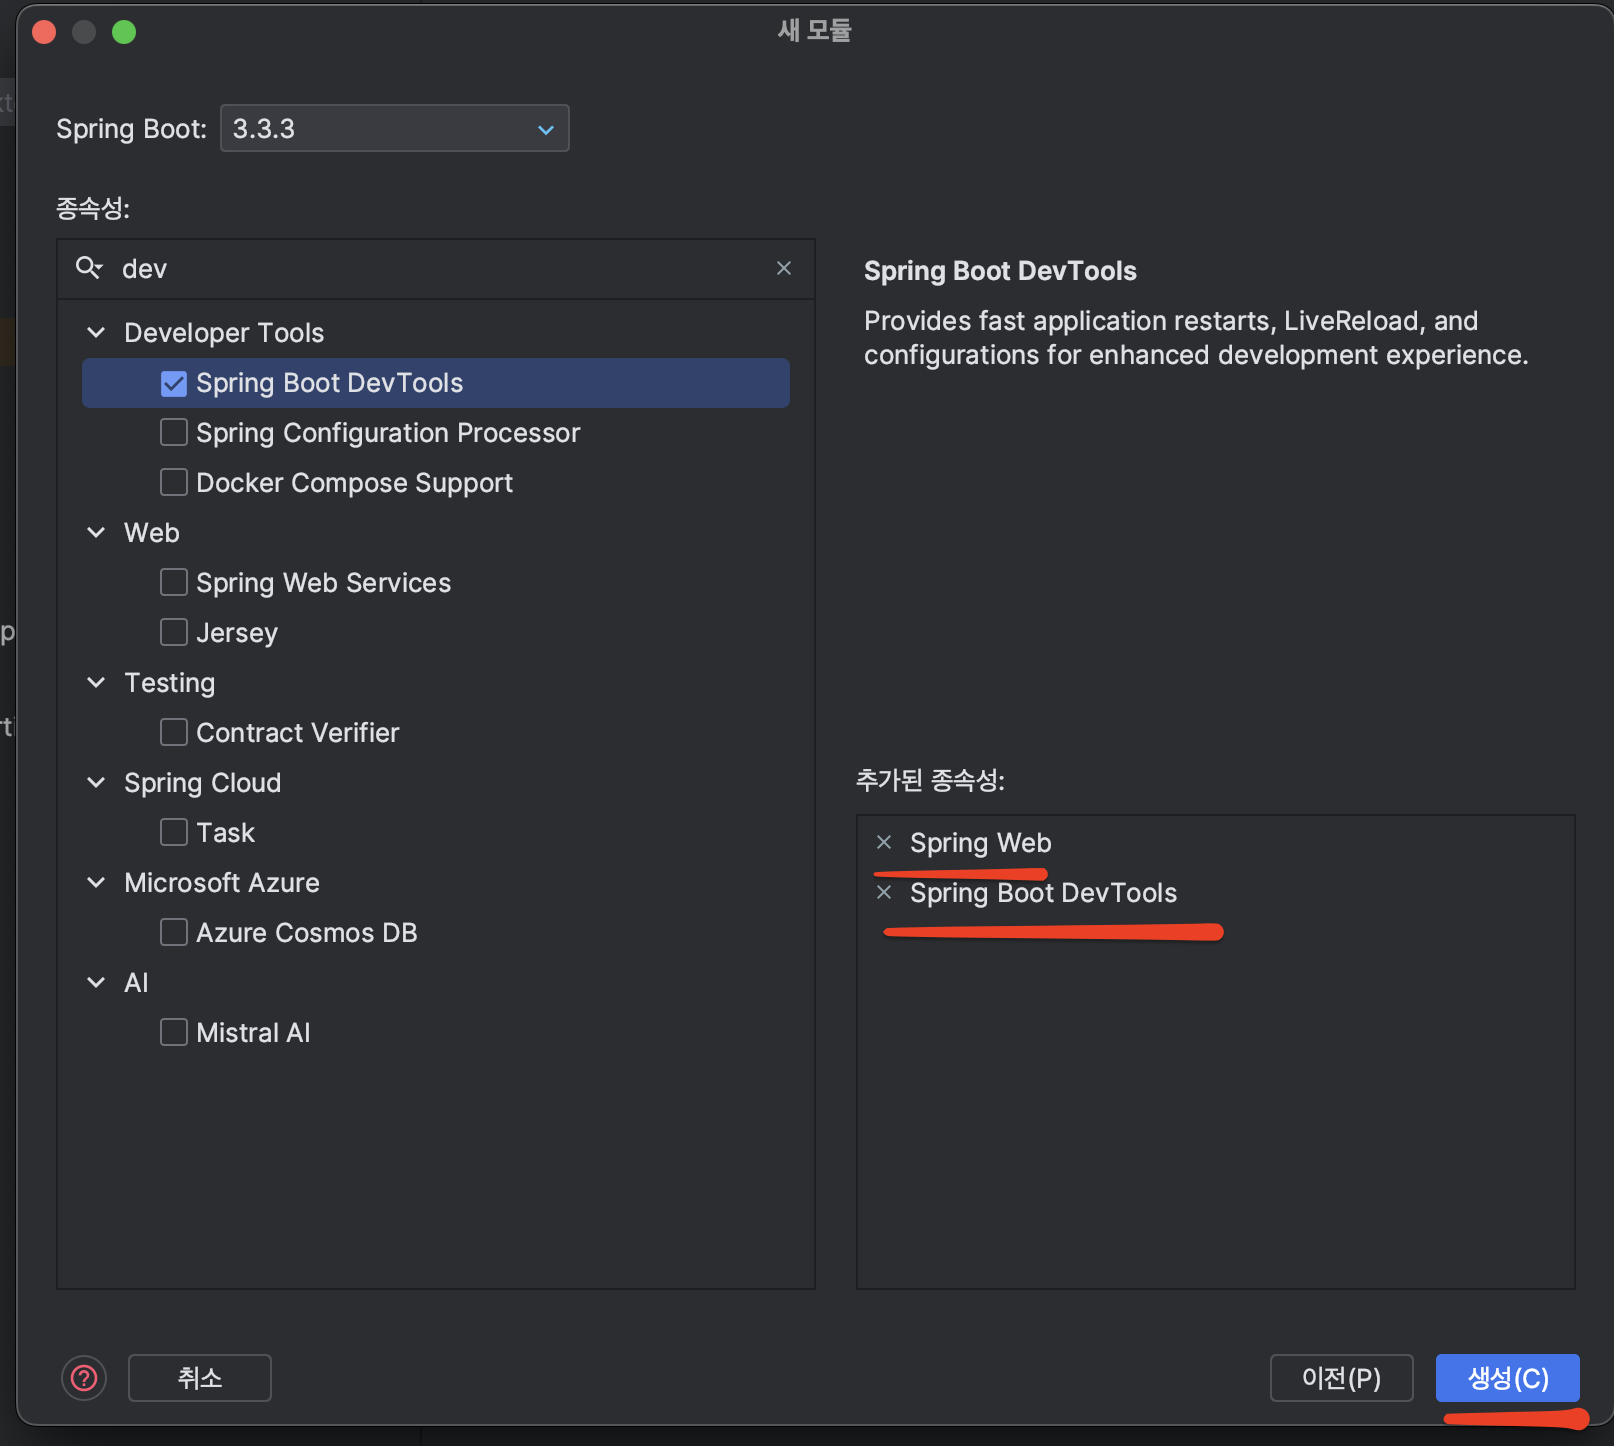Viewport: 1614px width, 1446px height.
Task: Select the Developer Tools group label
Action: click(x=224, y=333)
